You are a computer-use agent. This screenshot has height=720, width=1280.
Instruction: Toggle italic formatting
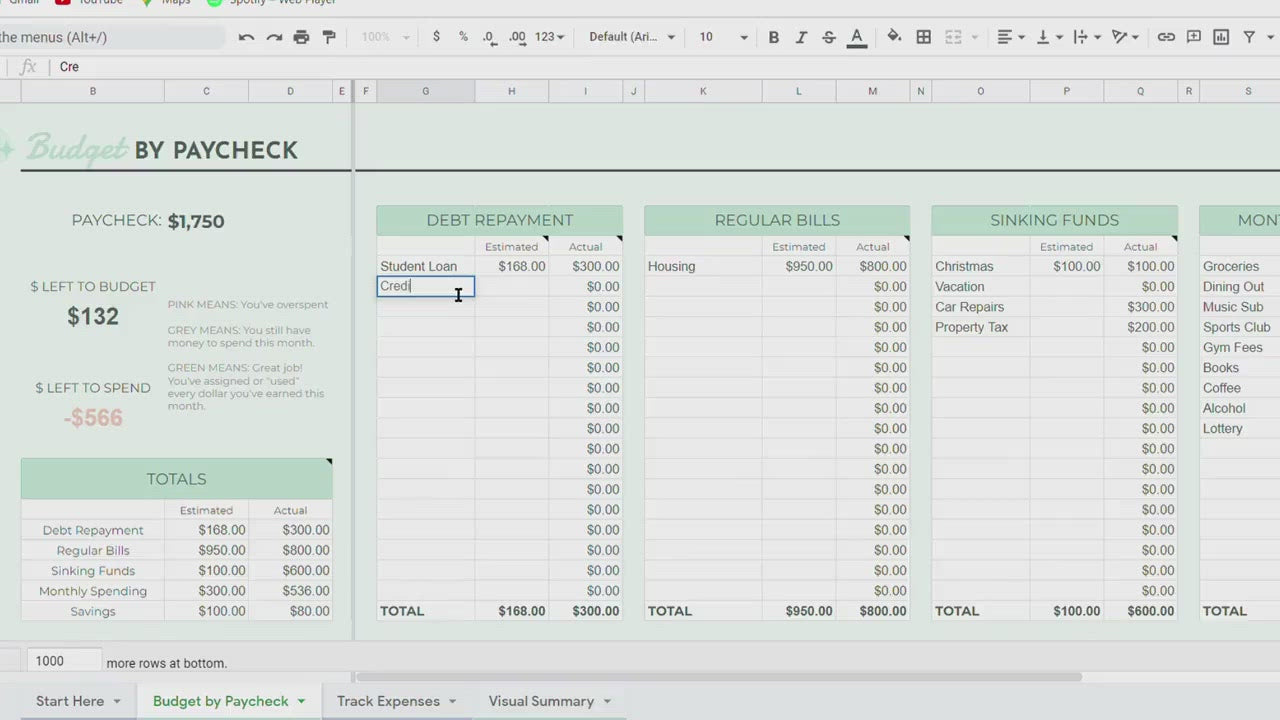801,37
